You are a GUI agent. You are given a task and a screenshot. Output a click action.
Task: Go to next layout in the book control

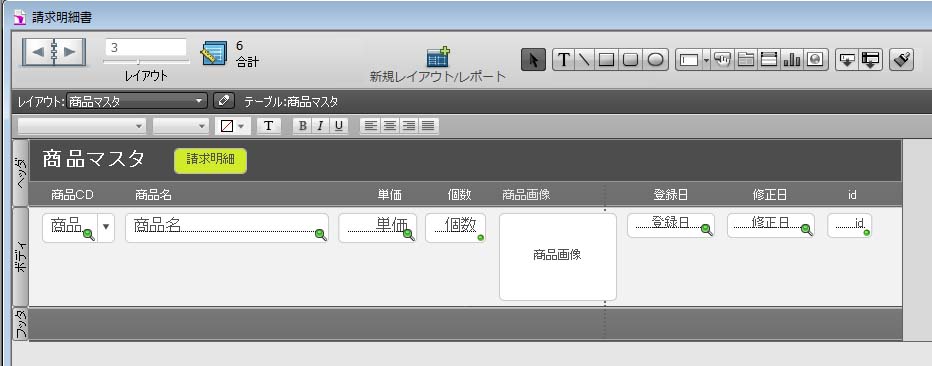coord(70,52)
